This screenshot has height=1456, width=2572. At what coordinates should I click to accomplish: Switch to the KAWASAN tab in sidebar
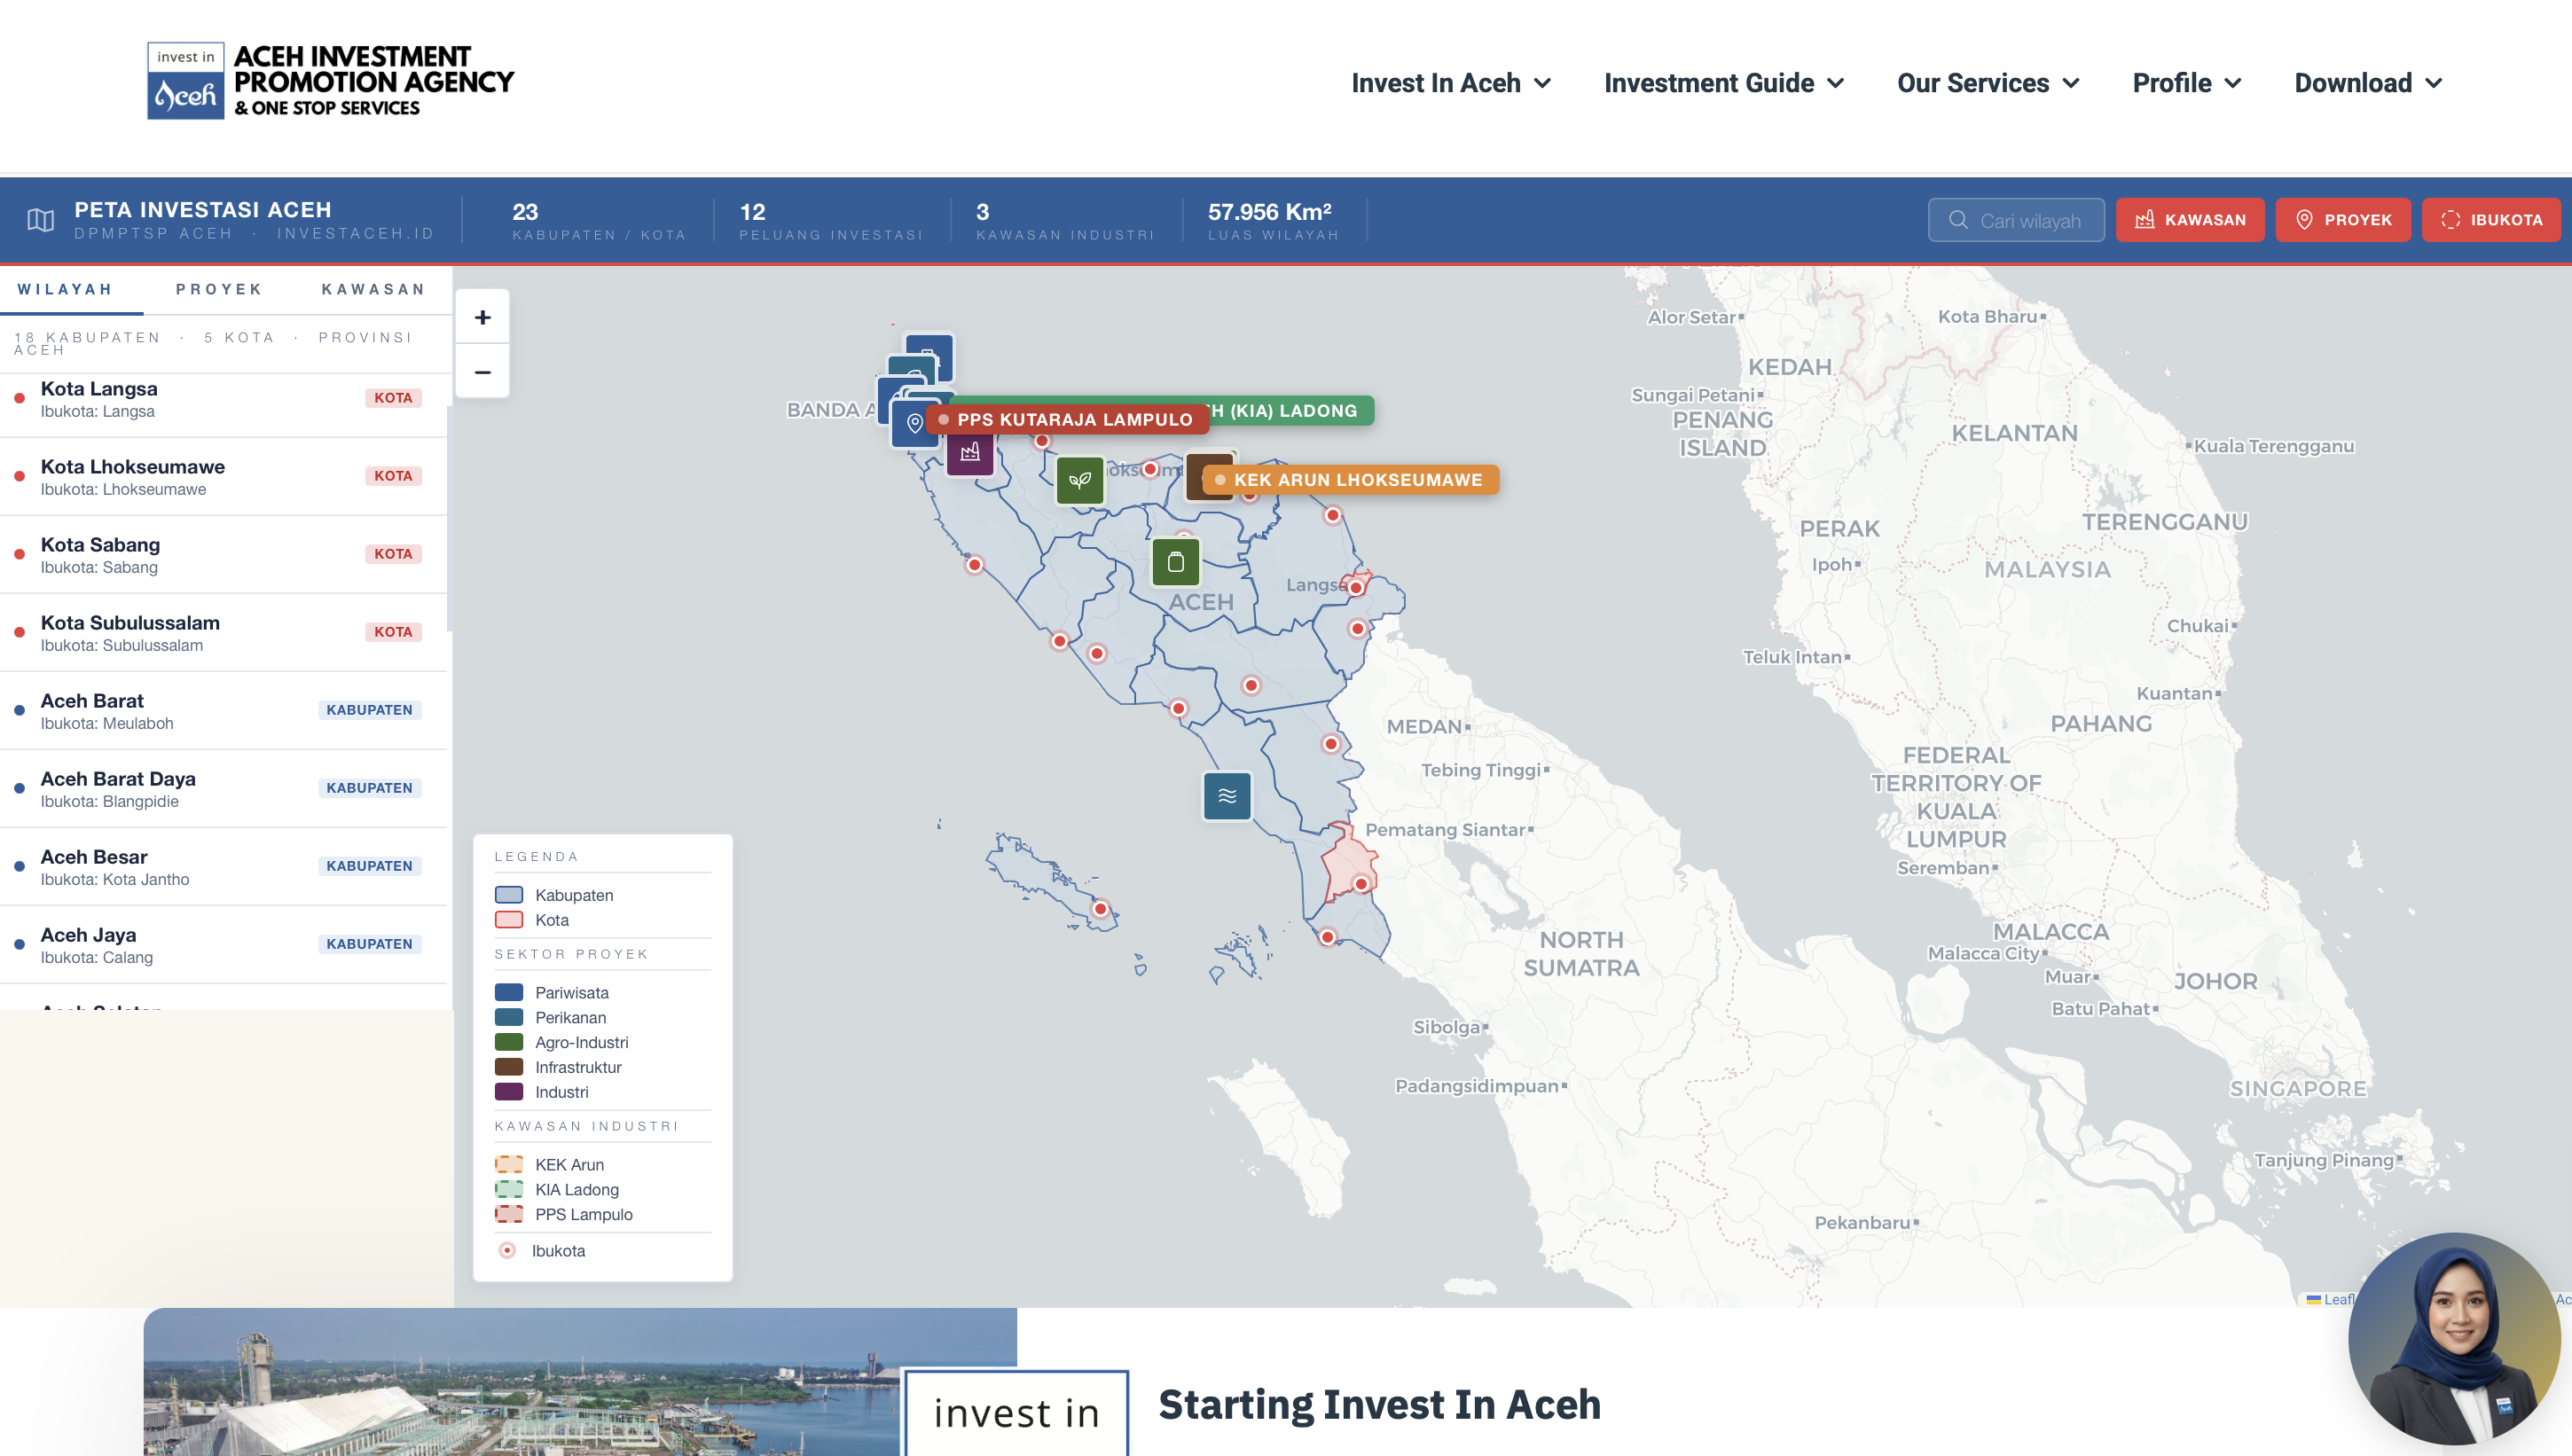(x=373, y=289)
